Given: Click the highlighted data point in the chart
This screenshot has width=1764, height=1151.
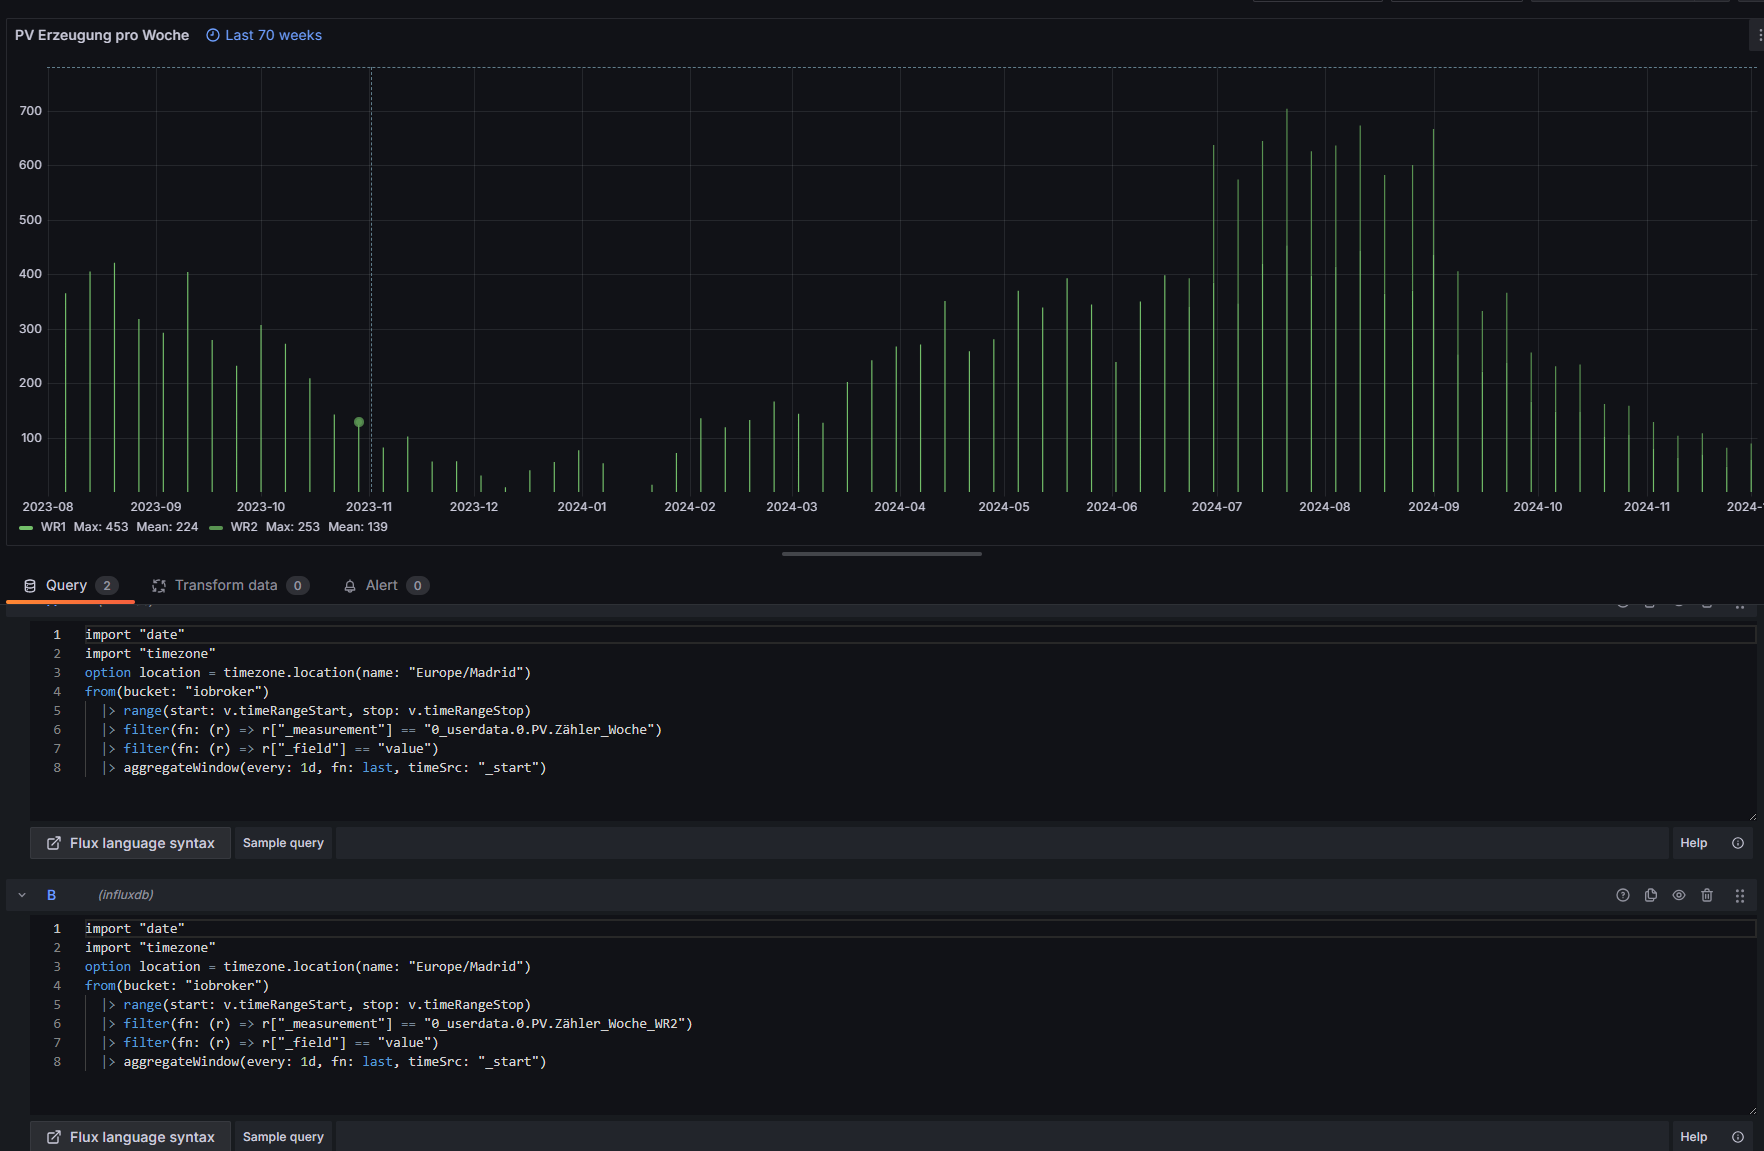Looking at the screenshot, I should point(359,422).
